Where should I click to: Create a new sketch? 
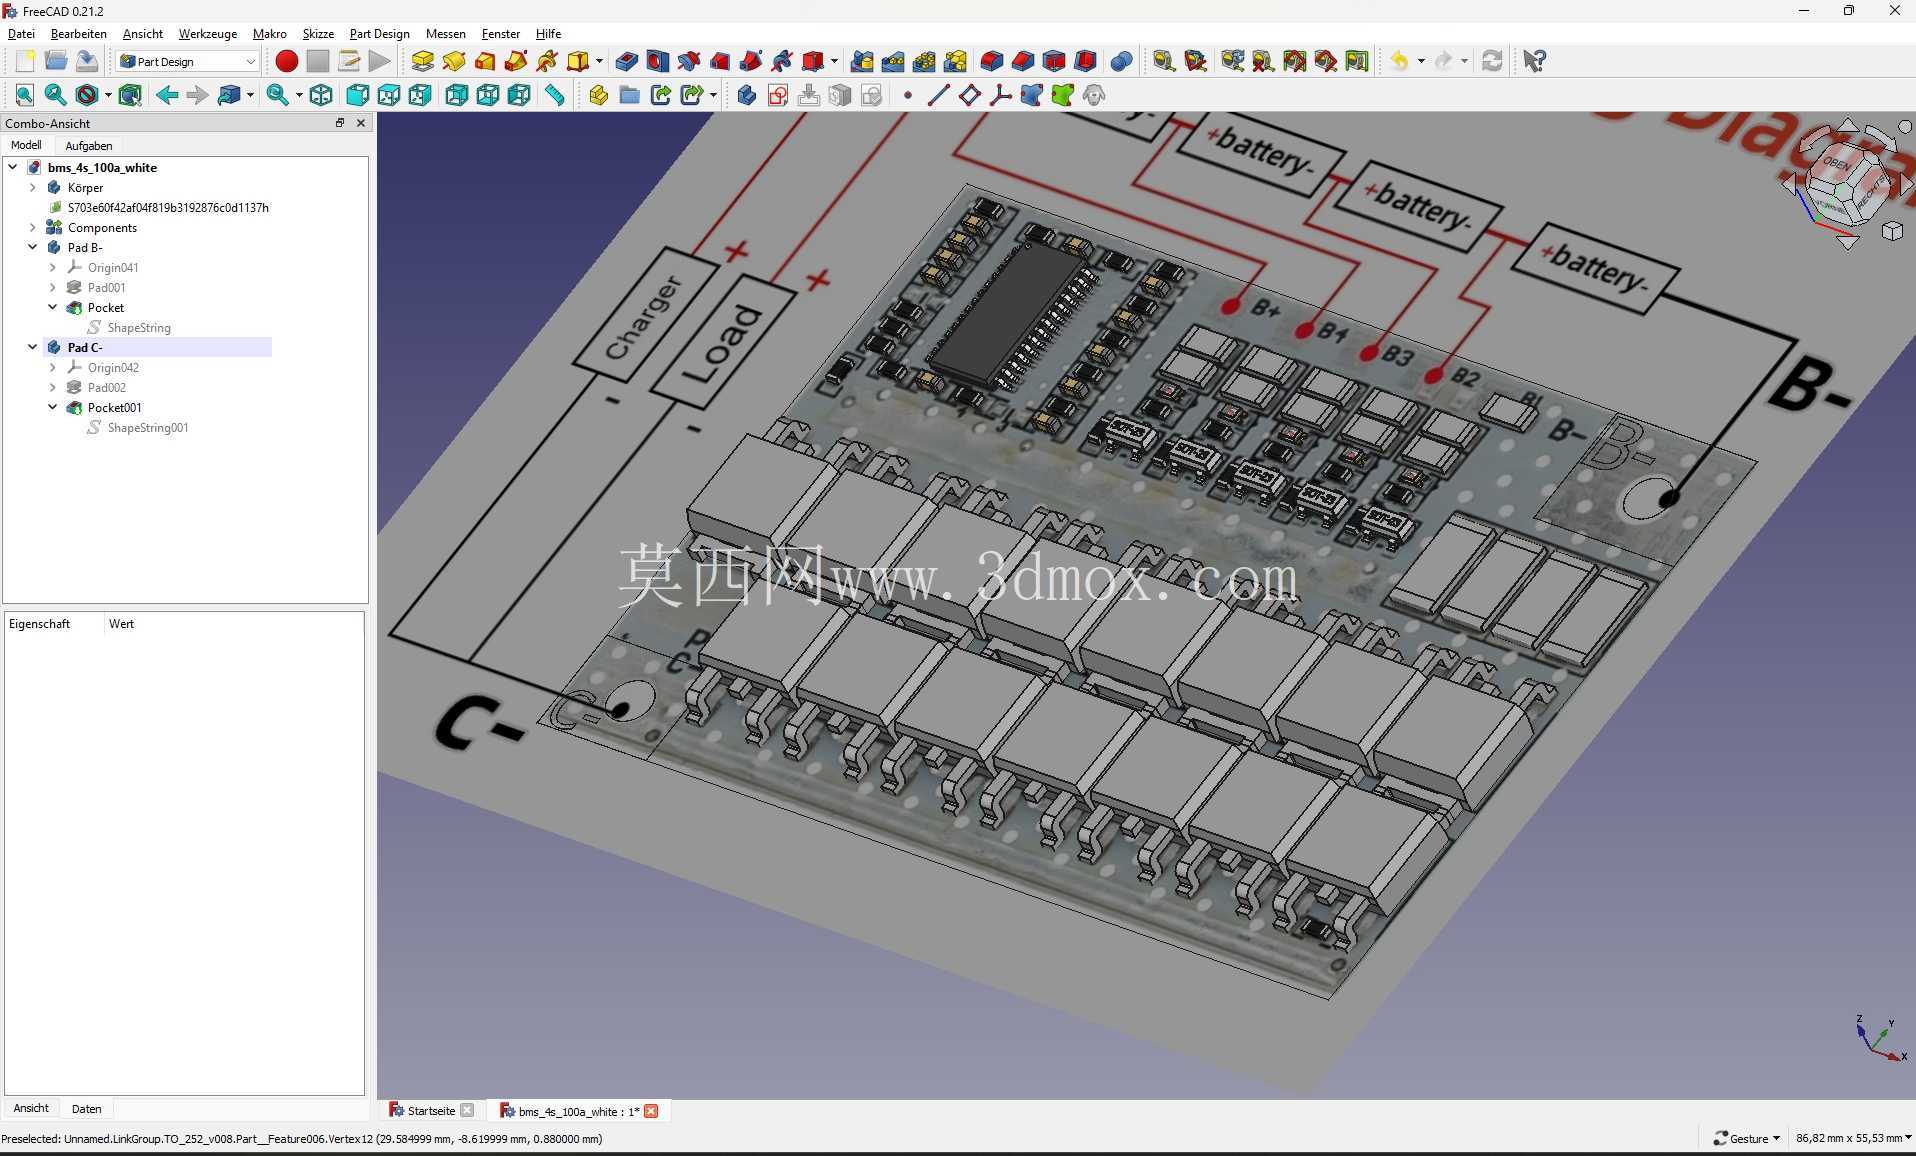pyautogui.click(x=778, y=95)
